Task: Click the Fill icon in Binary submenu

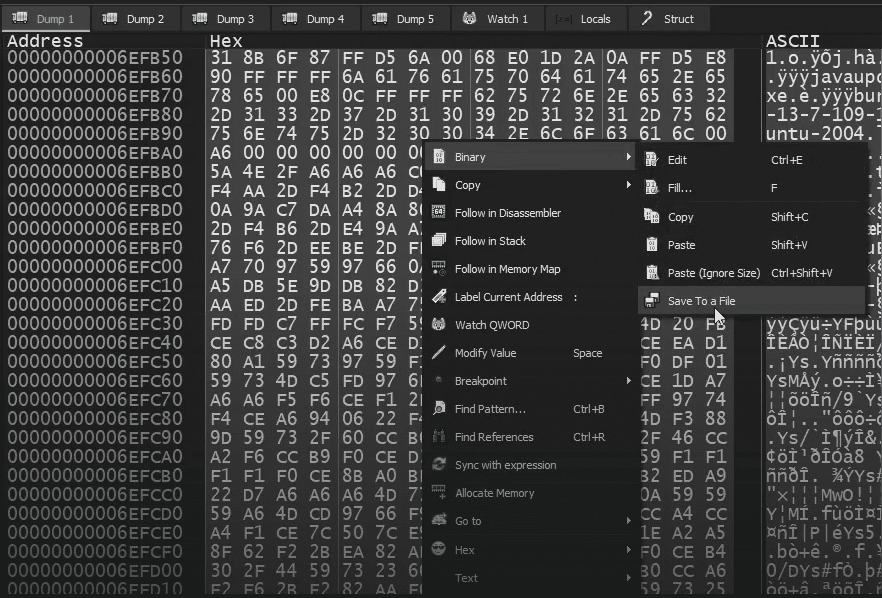Action: click(x=651, y=188)
